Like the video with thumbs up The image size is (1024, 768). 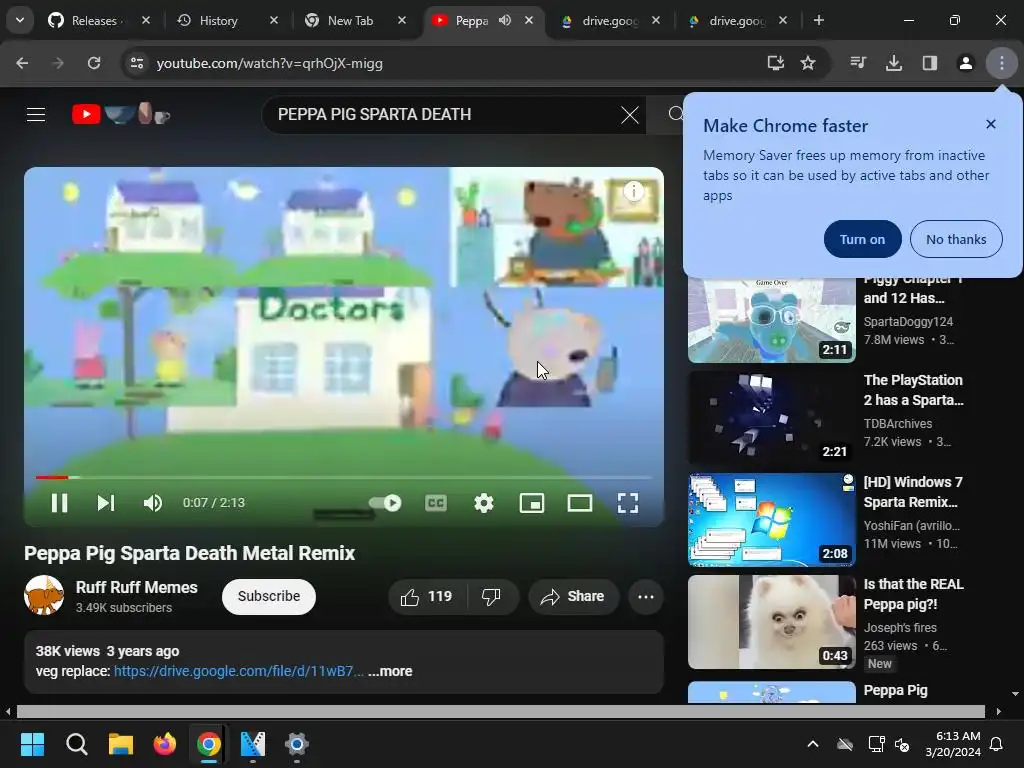point(427,596)
